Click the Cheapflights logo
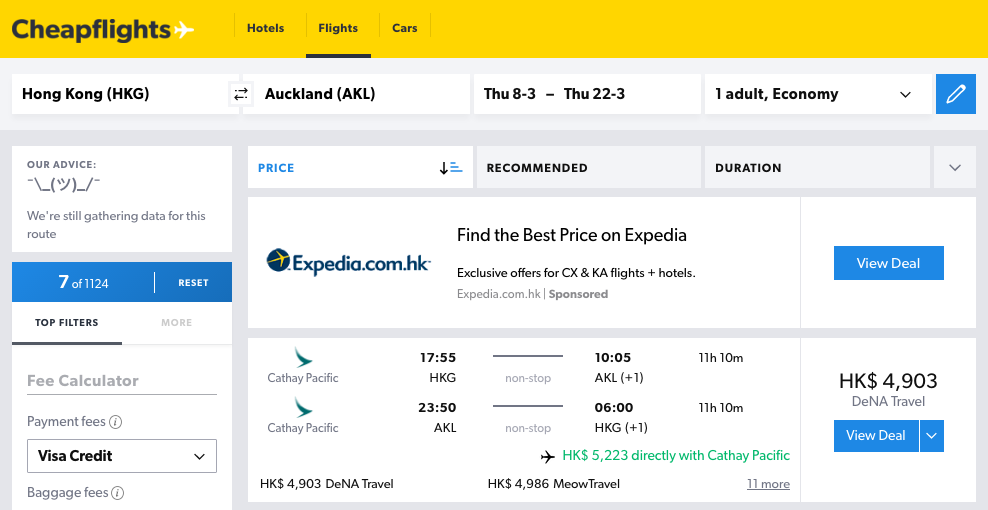This screenshot has width=988, height=510. [103, 29]
